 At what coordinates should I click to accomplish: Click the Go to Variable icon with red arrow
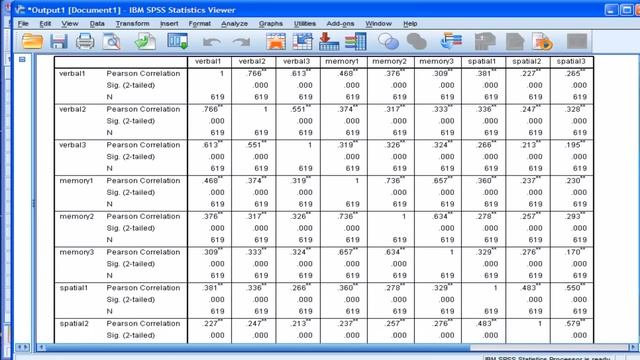pos(329,42)
